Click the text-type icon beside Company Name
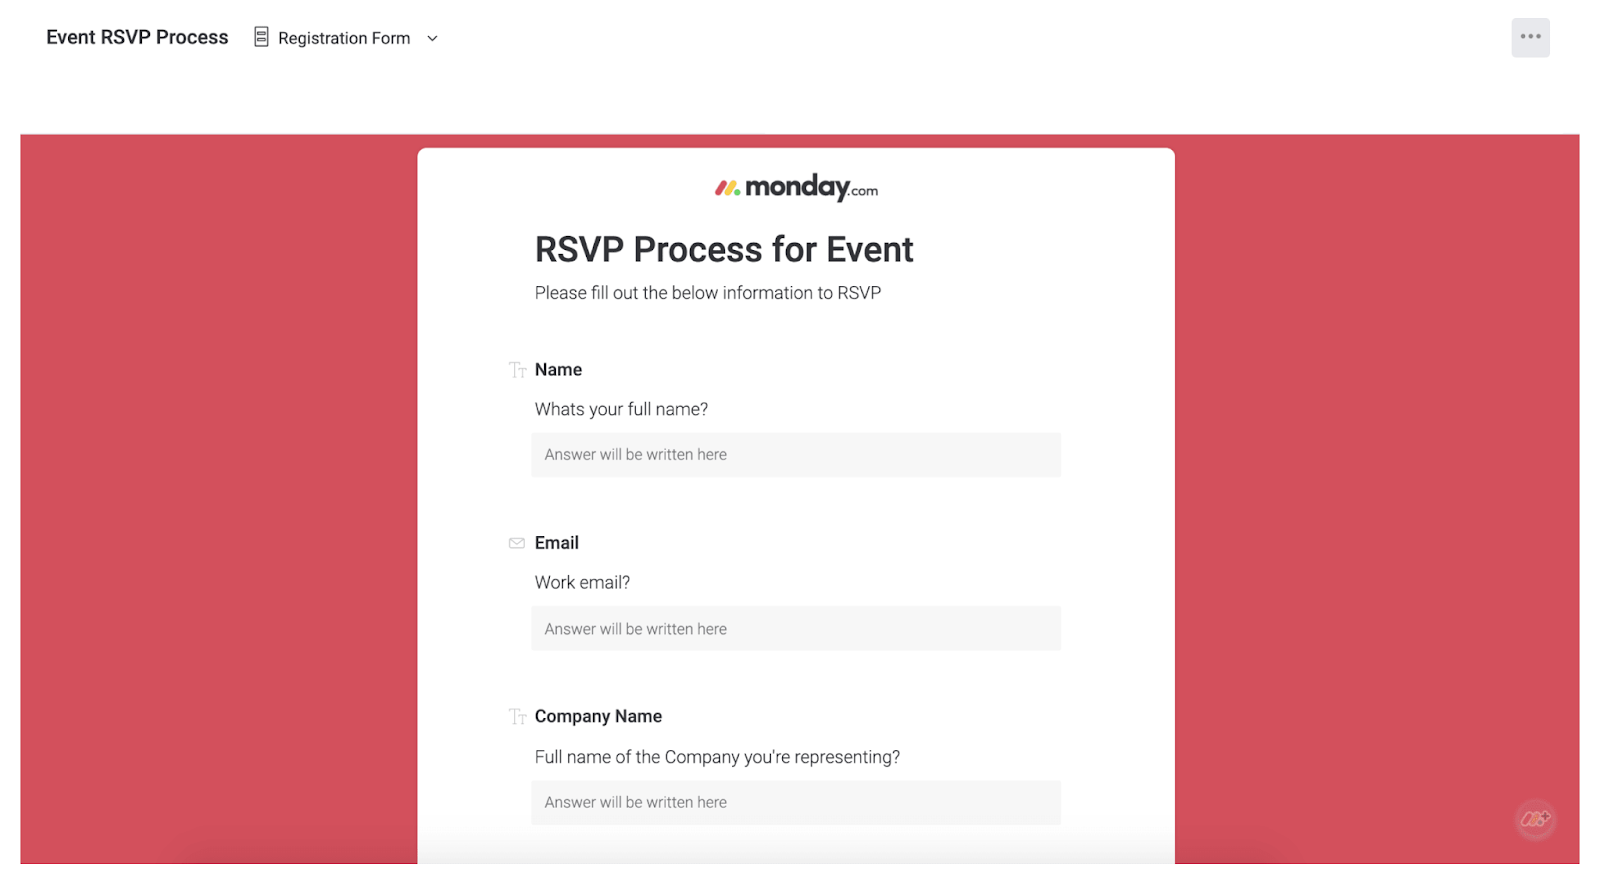The width and height of the screenshot is (1600, 875). 517,717
